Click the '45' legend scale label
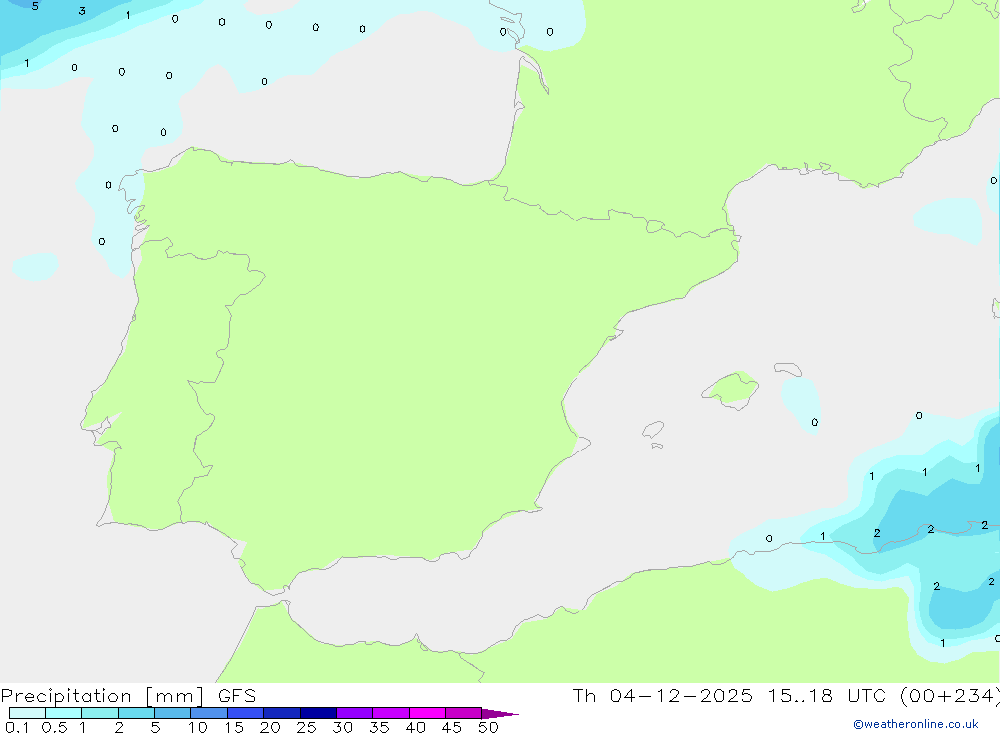Image resolution: width=1000 pixels, height=733 pixels. pyautogui.click(x=452, y=727)
